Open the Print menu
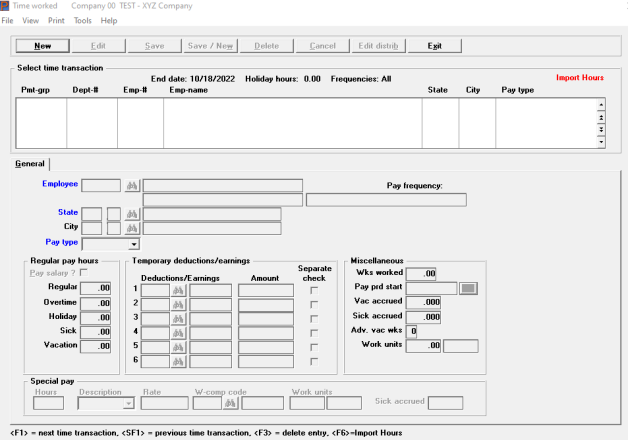The width and height of the screenshot is (628, 440). (57, 20)
